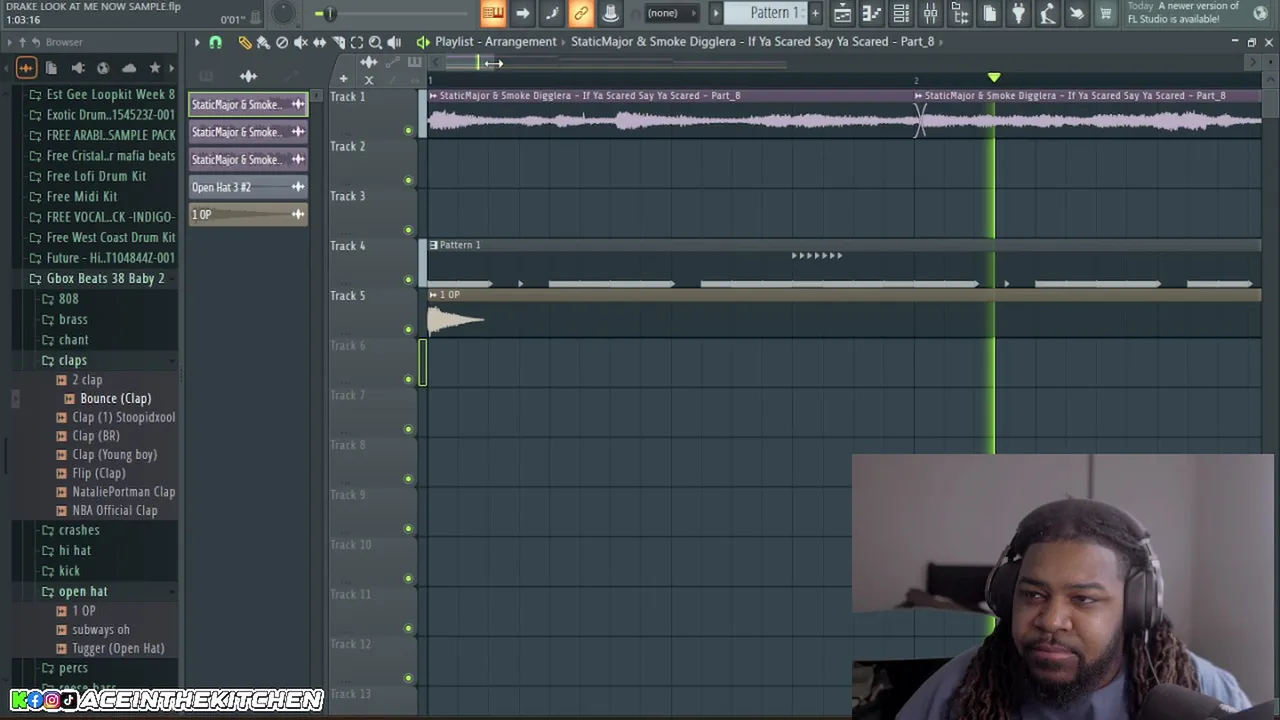The width and height of the screenshot is (1280, 720).
Task: Choose the Select tool in playlist toolbar
Action: tap(357, 42)
